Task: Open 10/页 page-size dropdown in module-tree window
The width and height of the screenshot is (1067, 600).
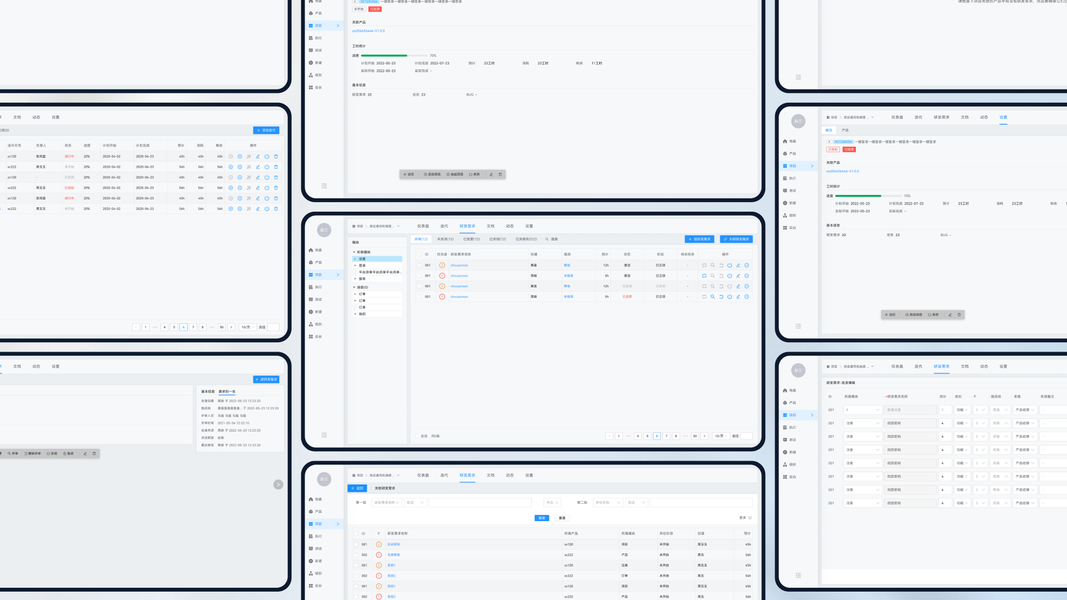Action: tap(721, 436)
